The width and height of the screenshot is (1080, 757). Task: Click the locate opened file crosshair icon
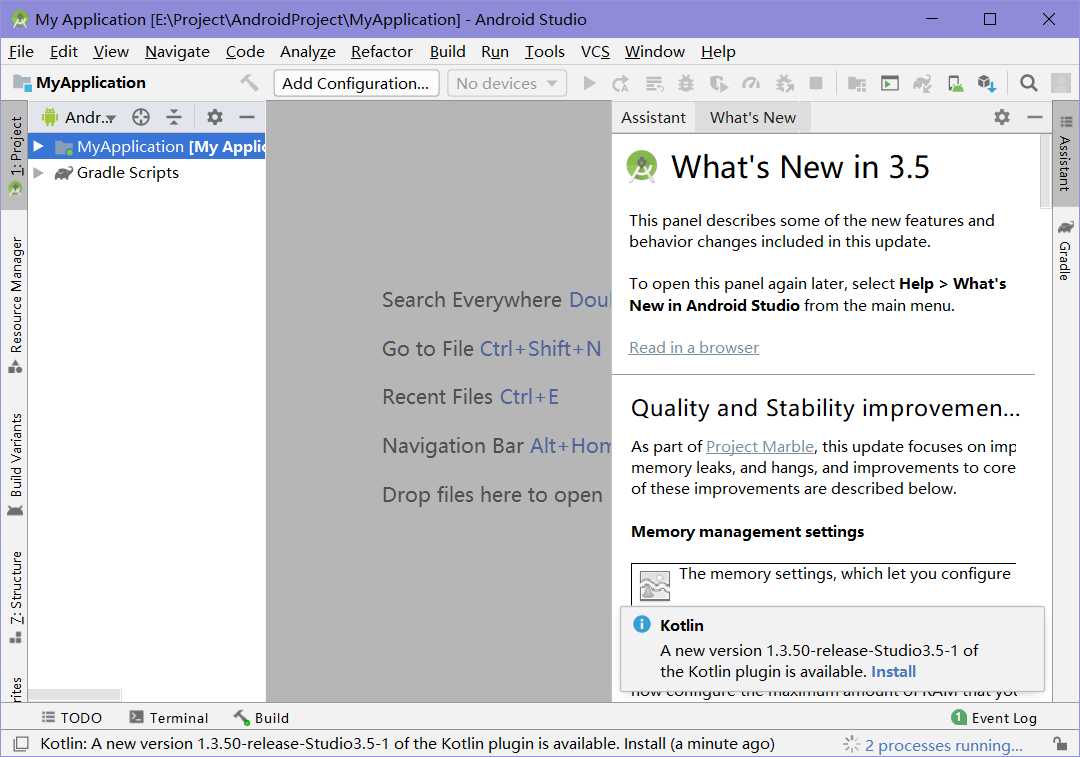click(x=141, y=117)
